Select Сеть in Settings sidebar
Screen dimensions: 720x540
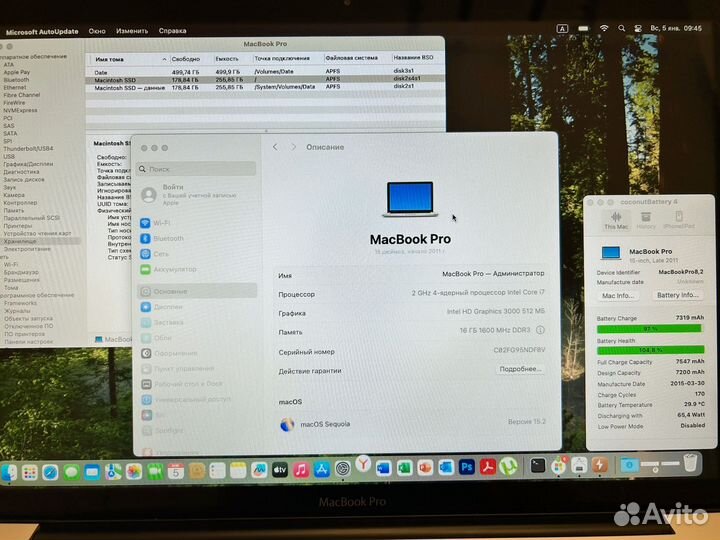[197, 254]
